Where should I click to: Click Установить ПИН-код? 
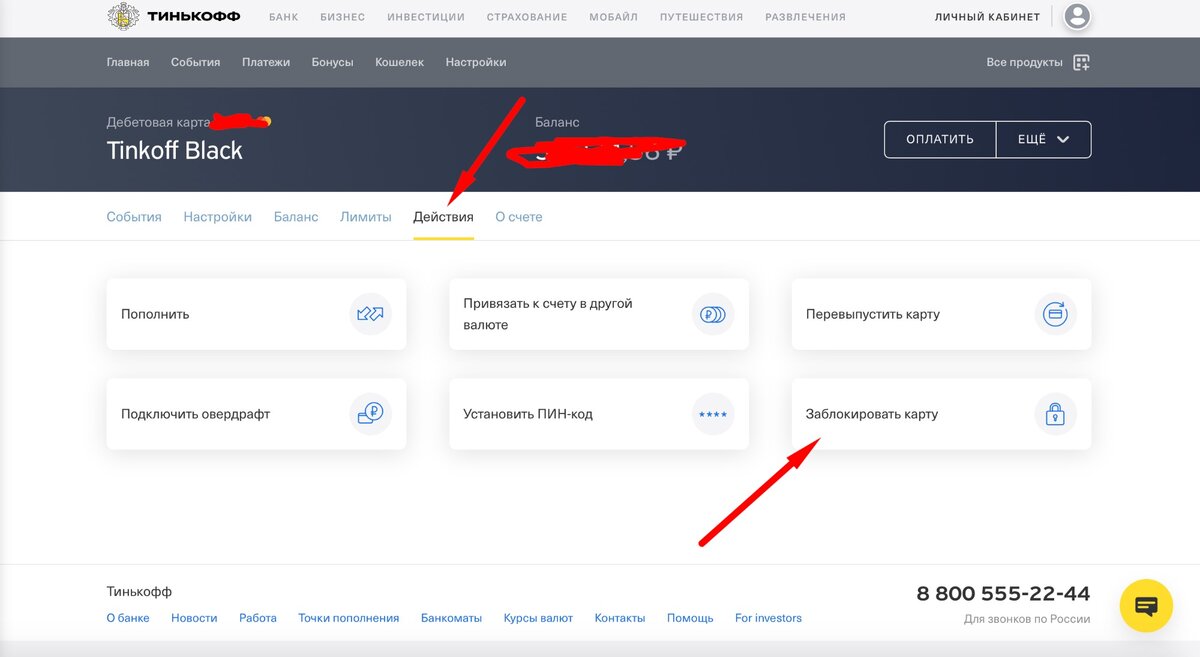[599, 413]
